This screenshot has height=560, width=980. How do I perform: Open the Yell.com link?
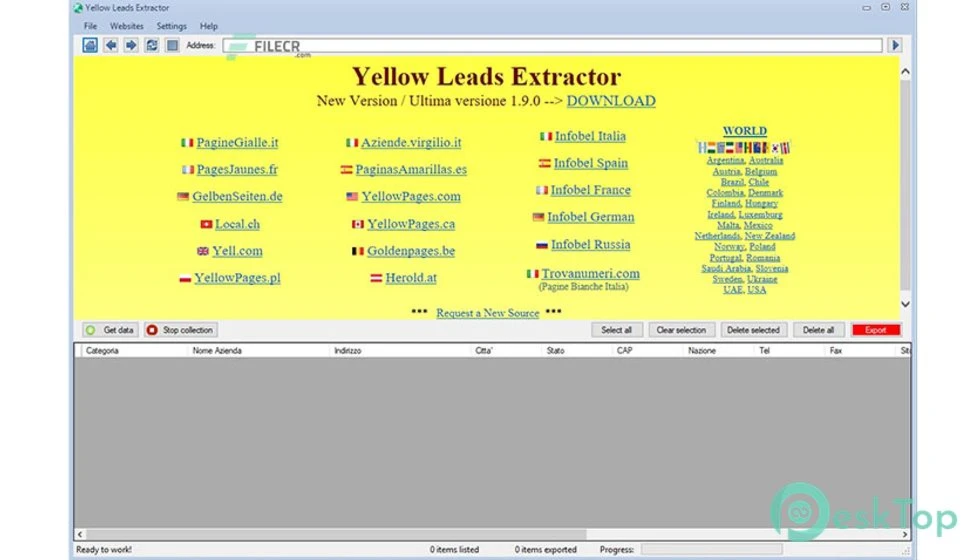[x=238, y=251]
